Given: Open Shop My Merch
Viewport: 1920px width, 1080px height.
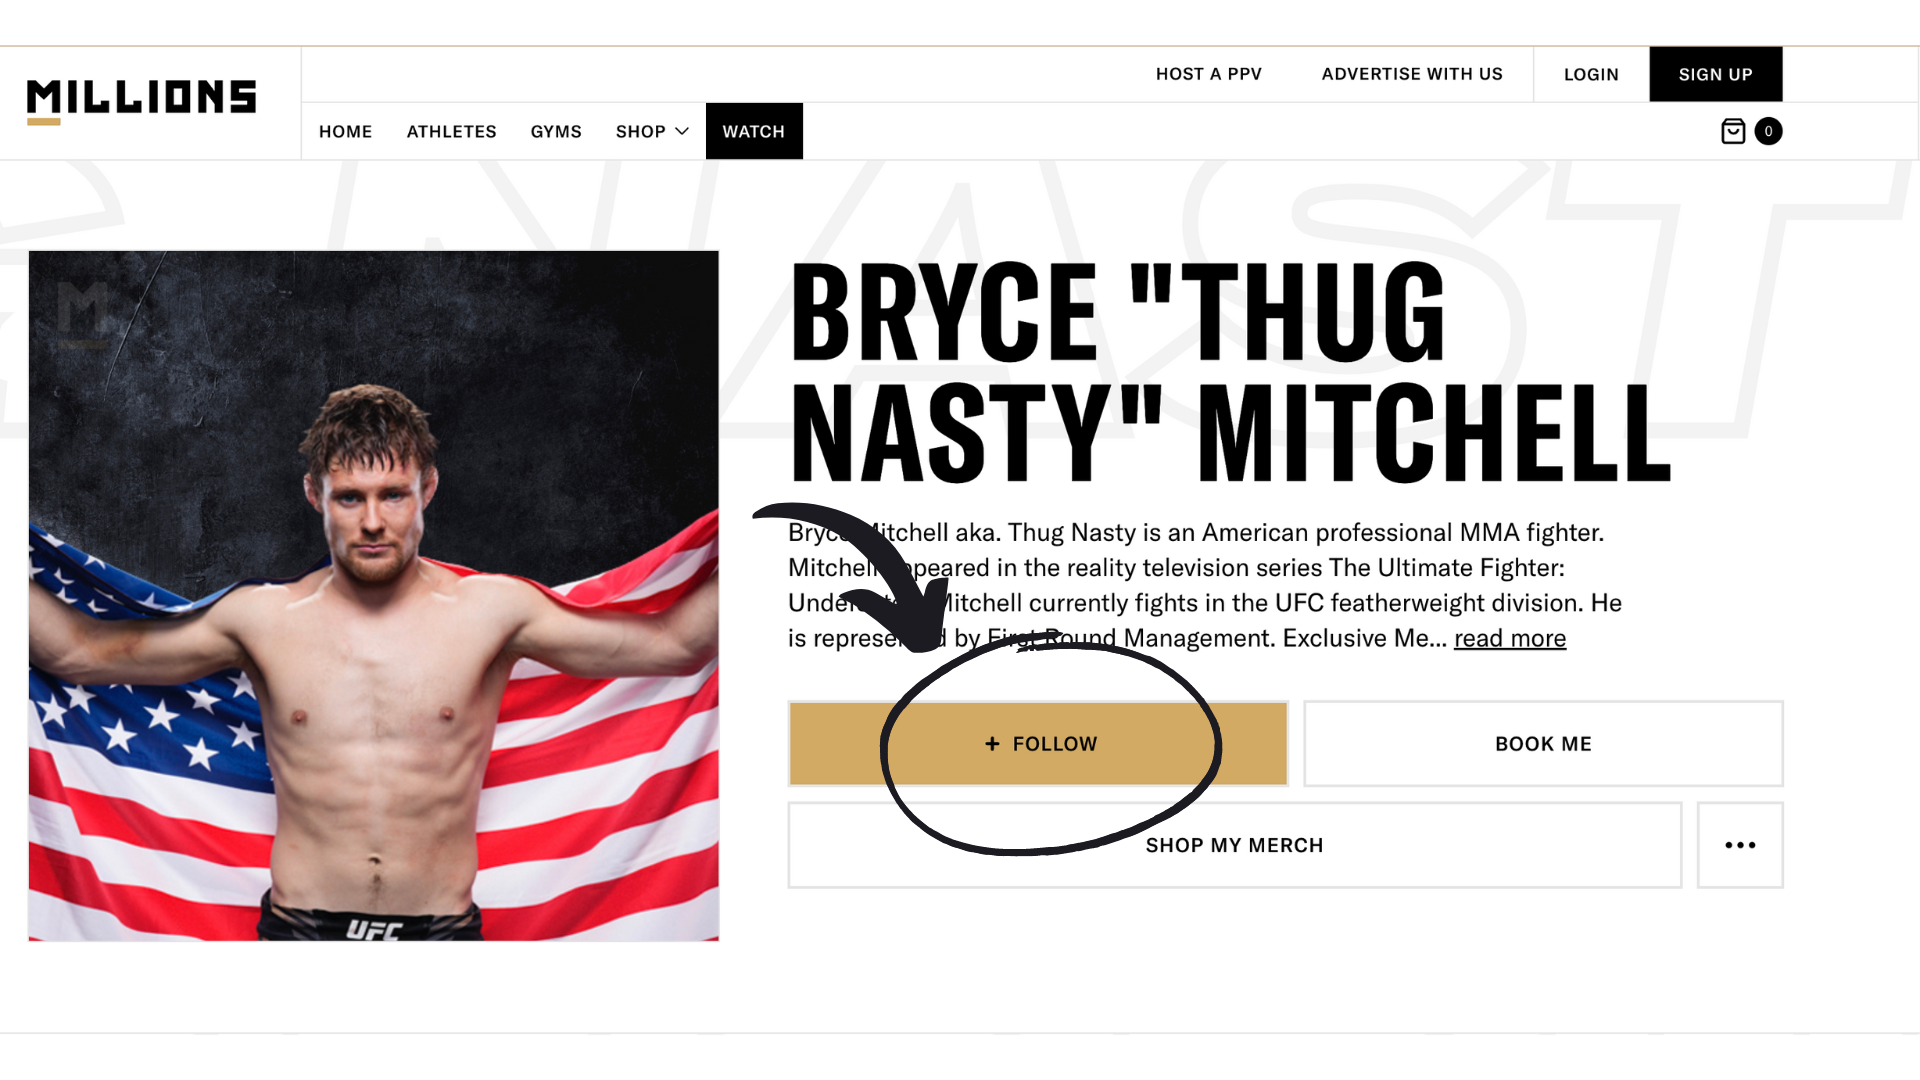Looking at the screenshot, I should click(1234, 845).
